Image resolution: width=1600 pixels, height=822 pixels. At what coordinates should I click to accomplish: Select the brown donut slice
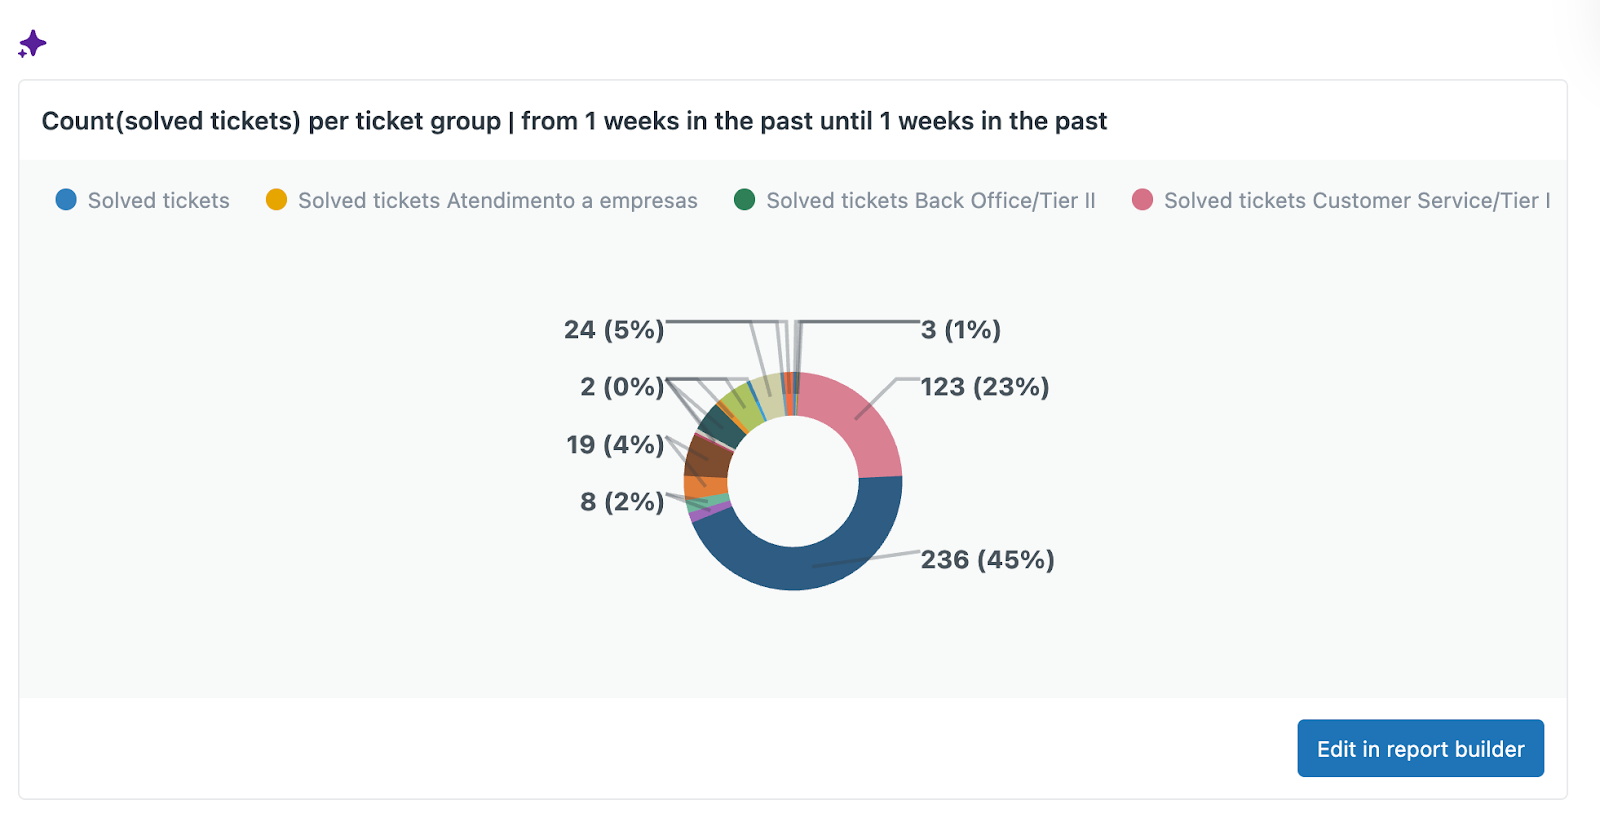(x=707, y=458)
